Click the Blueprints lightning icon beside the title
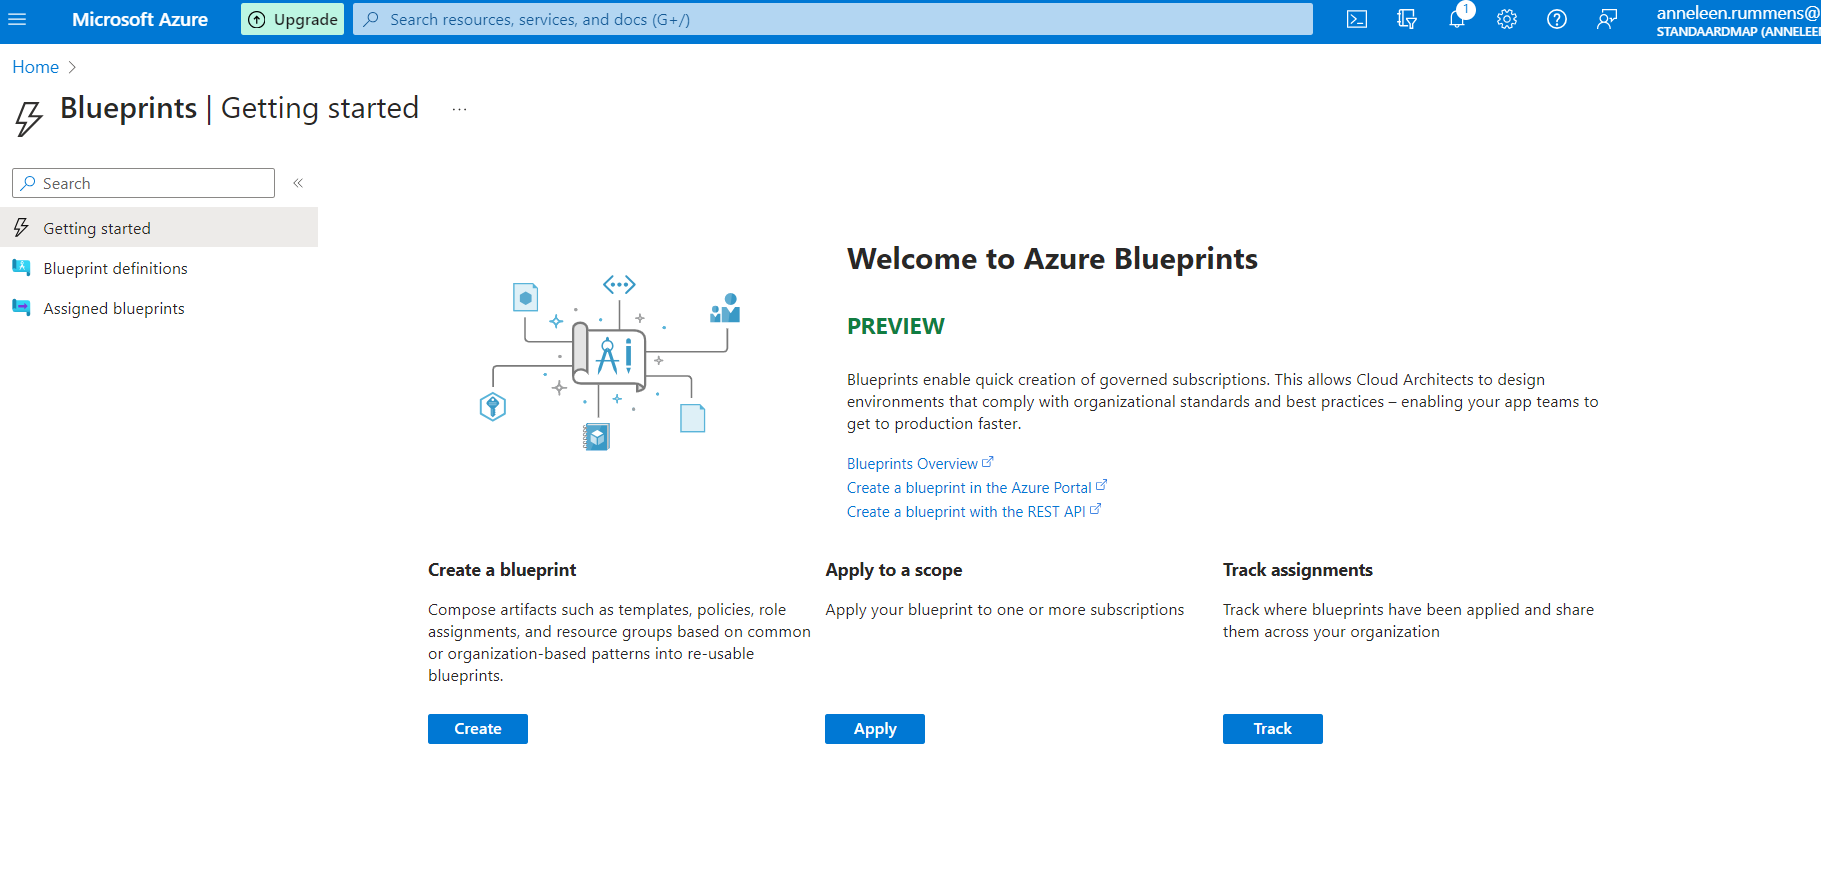The image size is (1821, 888). click(x=29, y=118)
